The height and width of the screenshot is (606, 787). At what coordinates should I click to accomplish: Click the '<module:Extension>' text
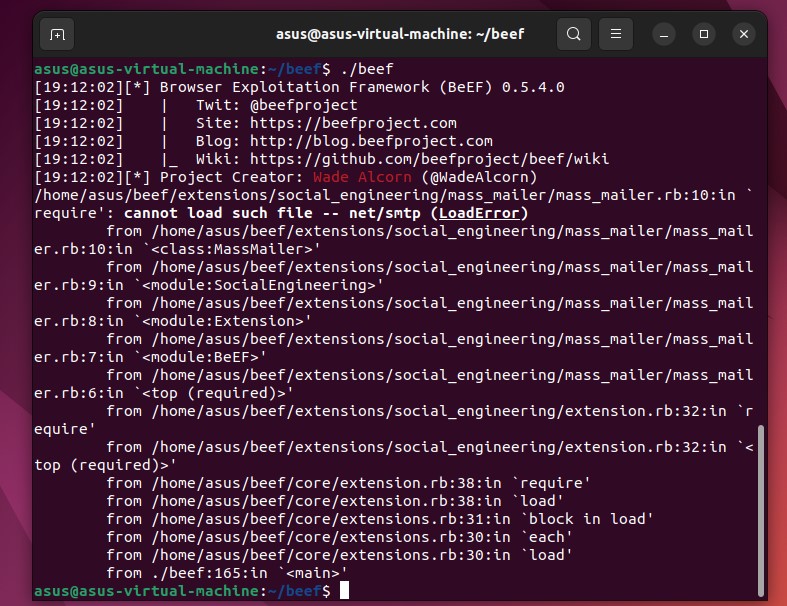click(x=222, y=321)
